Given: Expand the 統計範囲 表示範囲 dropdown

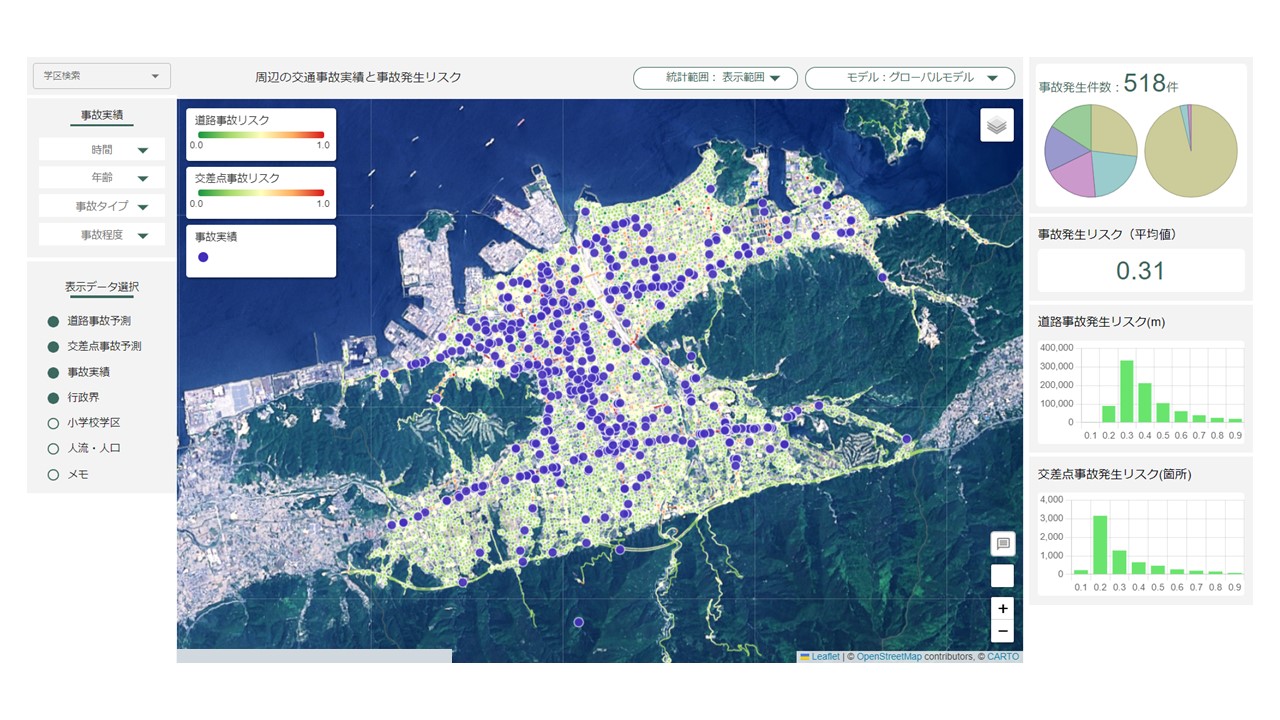Looking at the screenshot, I should coord(715,78).
